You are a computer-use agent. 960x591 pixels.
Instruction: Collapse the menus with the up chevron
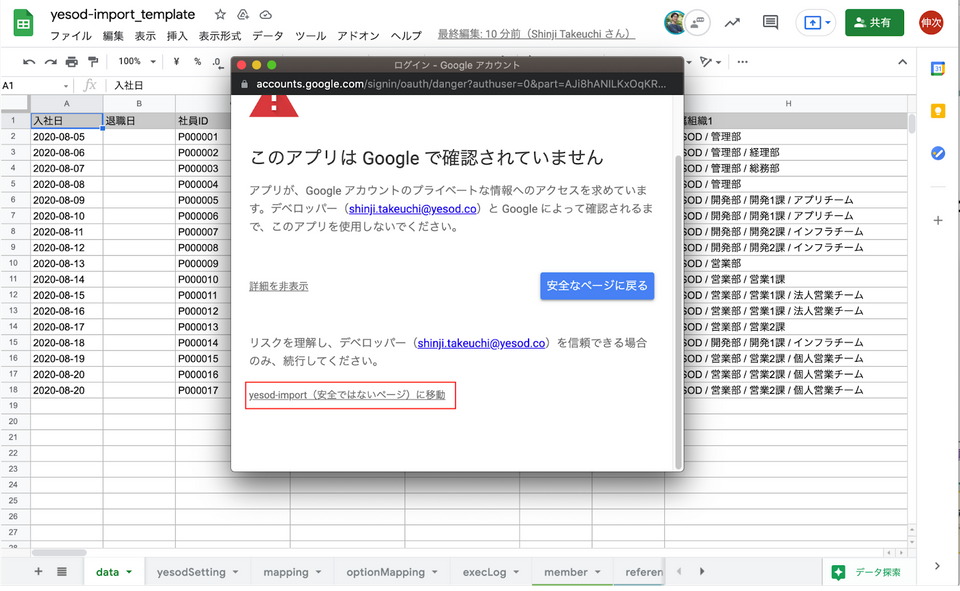[x=902, y=62]
